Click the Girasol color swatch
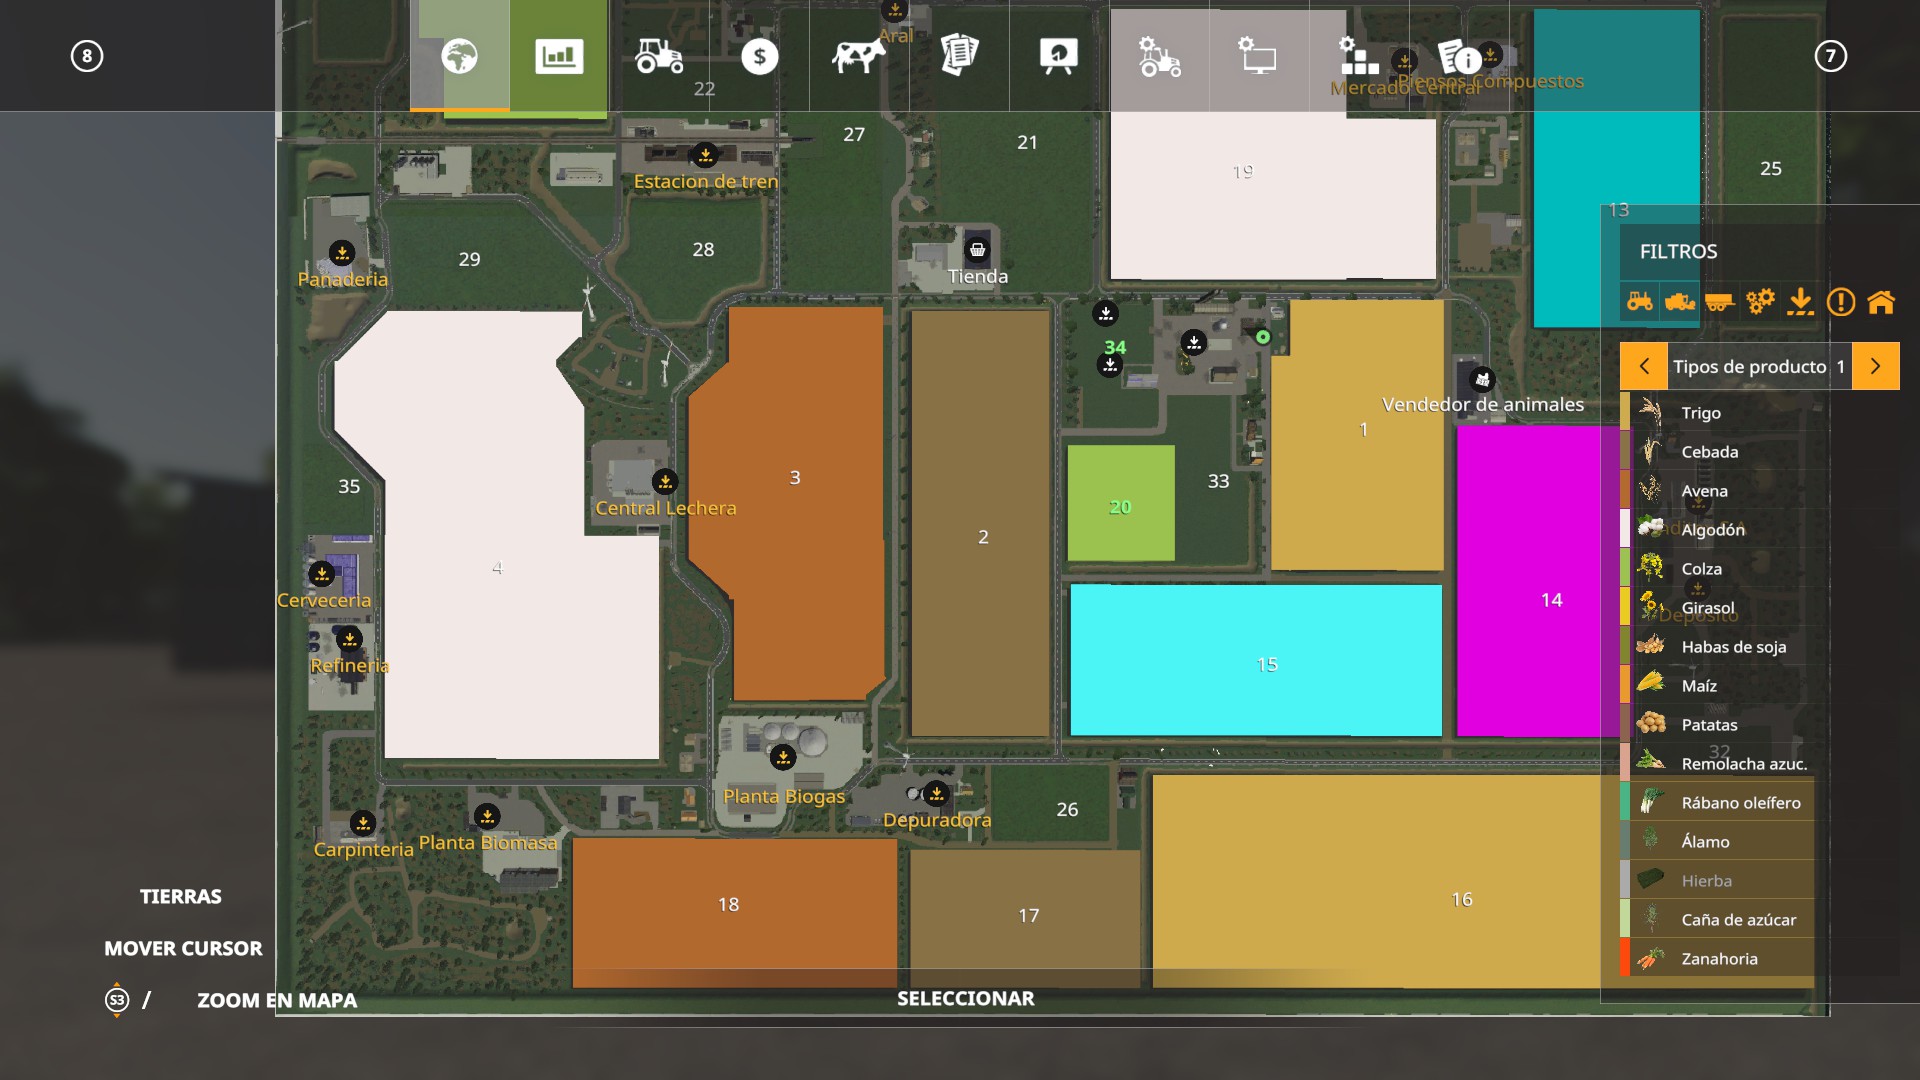The height and width of the screenshot is (1080, 1920). click(1625, 608)
